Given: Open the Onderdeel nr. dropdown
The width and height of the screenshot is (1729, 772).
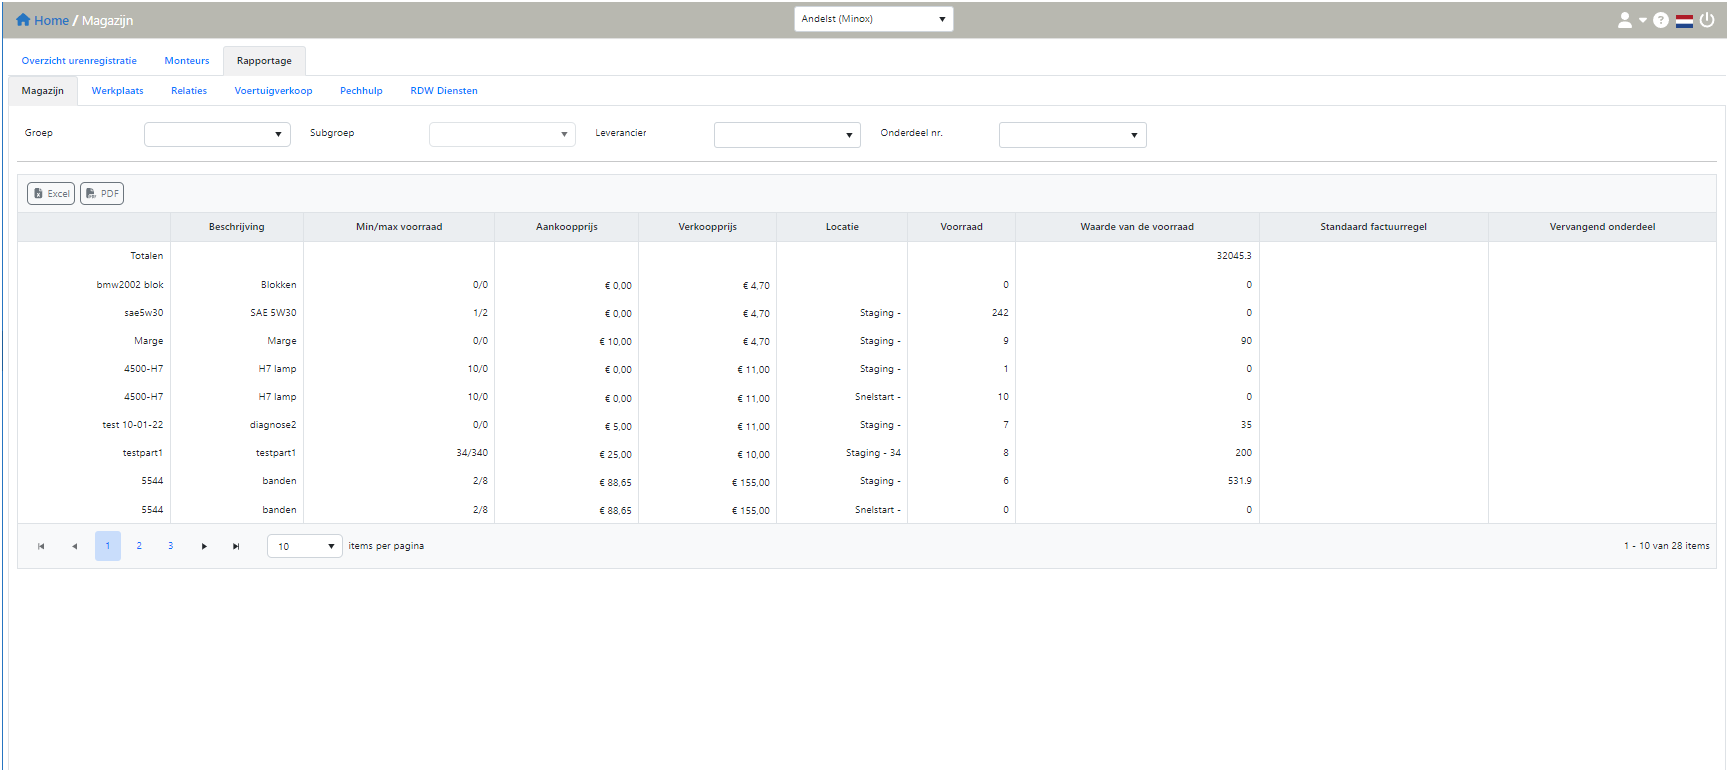Looking at the screenshot, I should point(1072,135).
